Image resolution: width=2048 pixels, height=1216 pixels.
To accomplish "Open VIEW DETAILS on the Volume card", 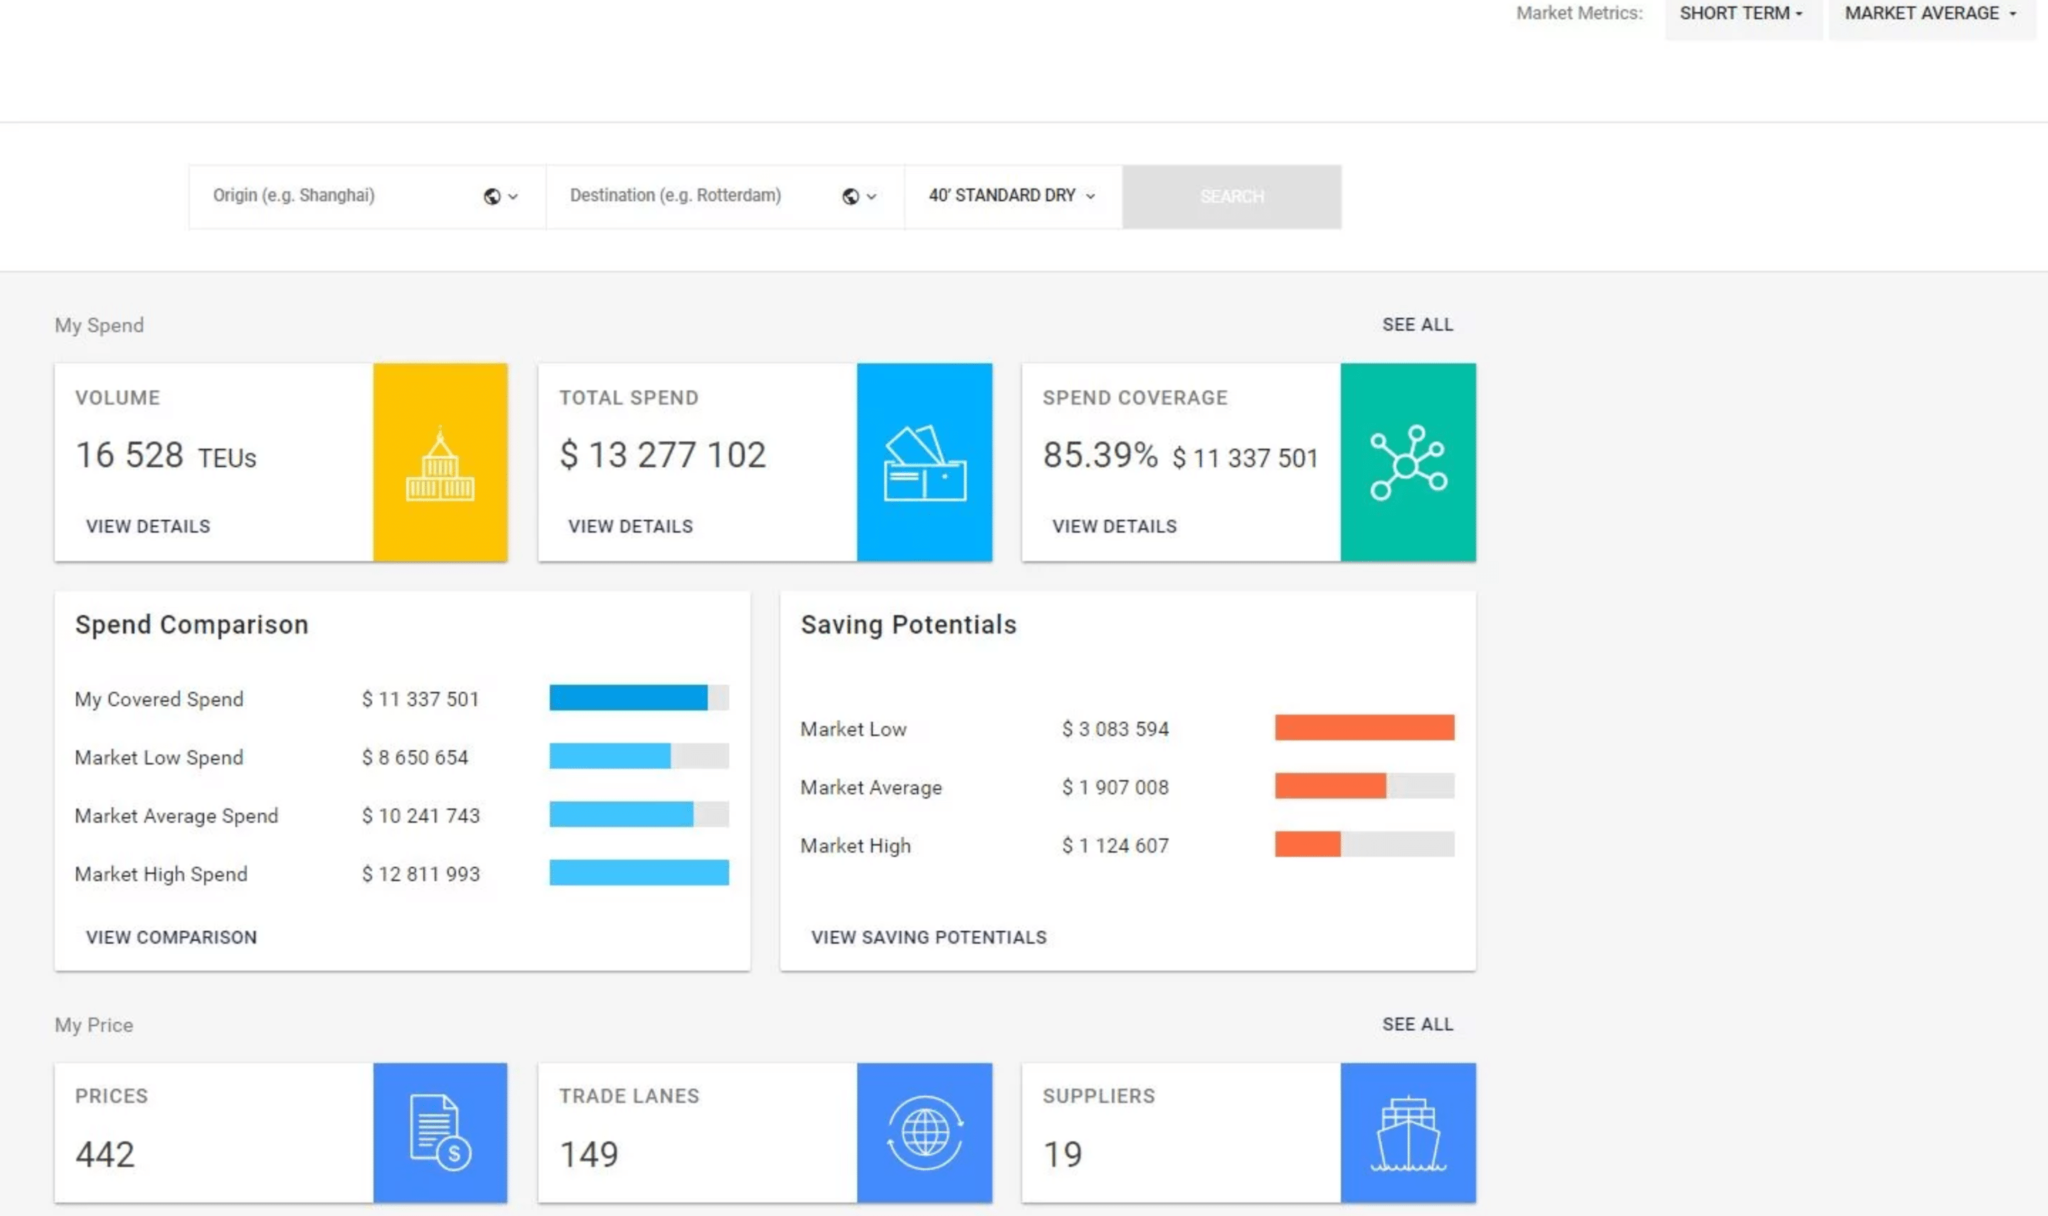I will (x=147, y=526).
